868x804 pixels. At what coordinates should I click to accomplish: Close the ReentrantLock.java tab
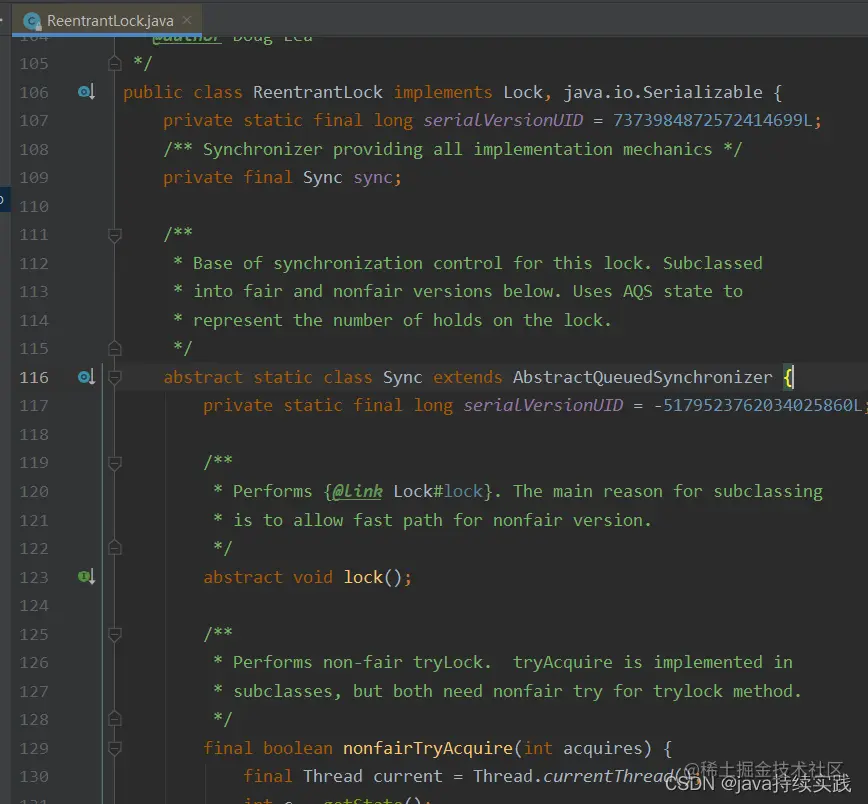pyautogui.click(x=187, y=20)
